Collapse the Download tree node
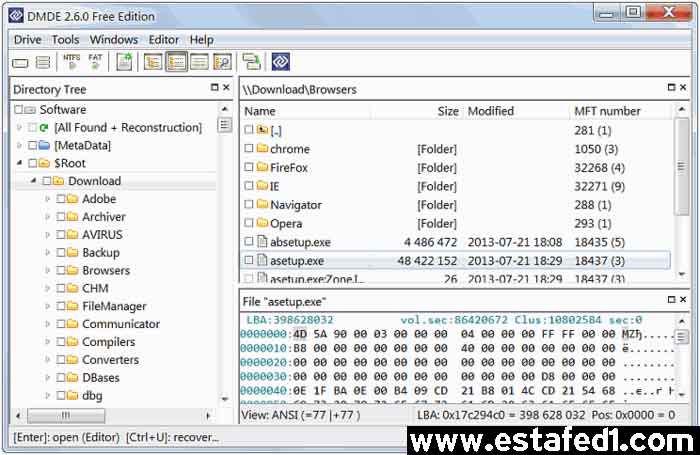 (33, 181)
